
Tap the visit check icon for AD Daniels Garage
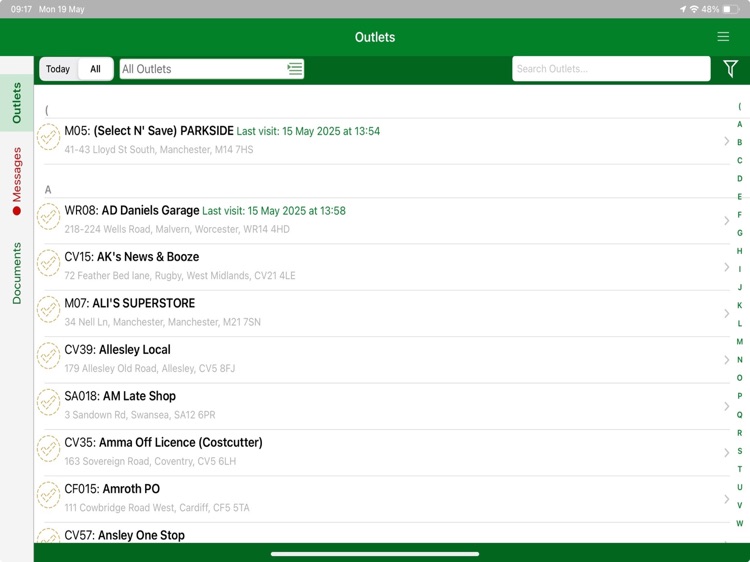pos(49,217)
